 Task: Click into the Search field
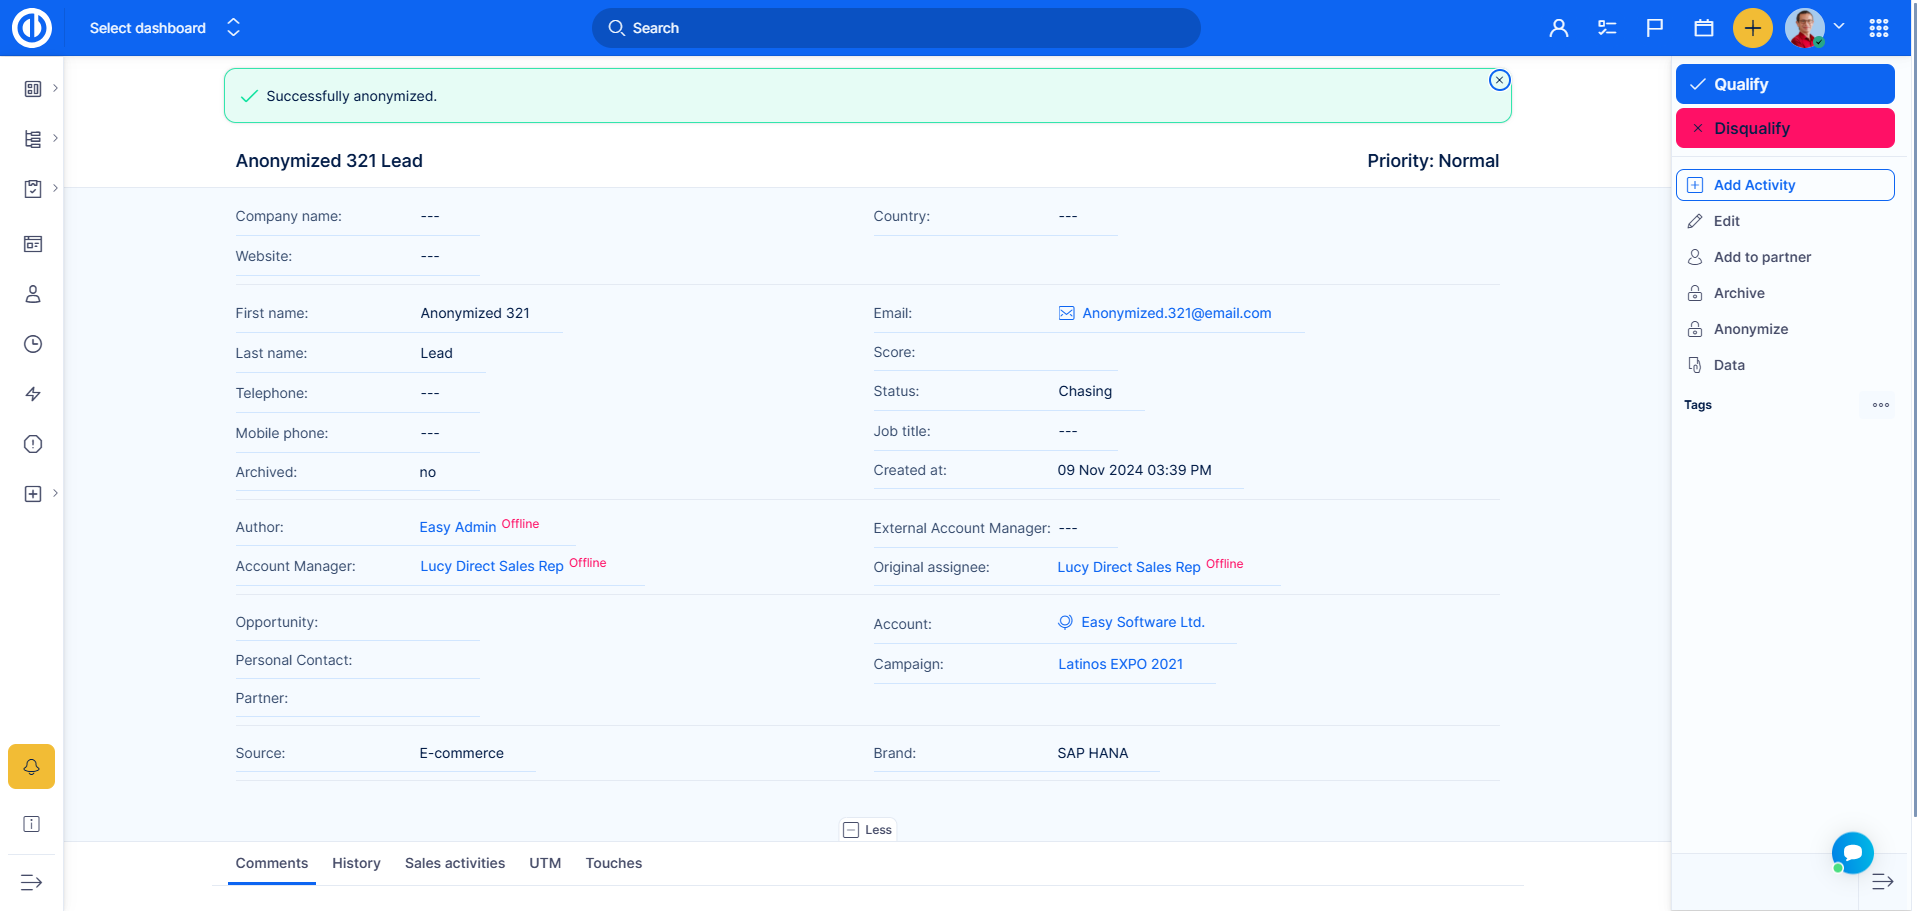896,28
